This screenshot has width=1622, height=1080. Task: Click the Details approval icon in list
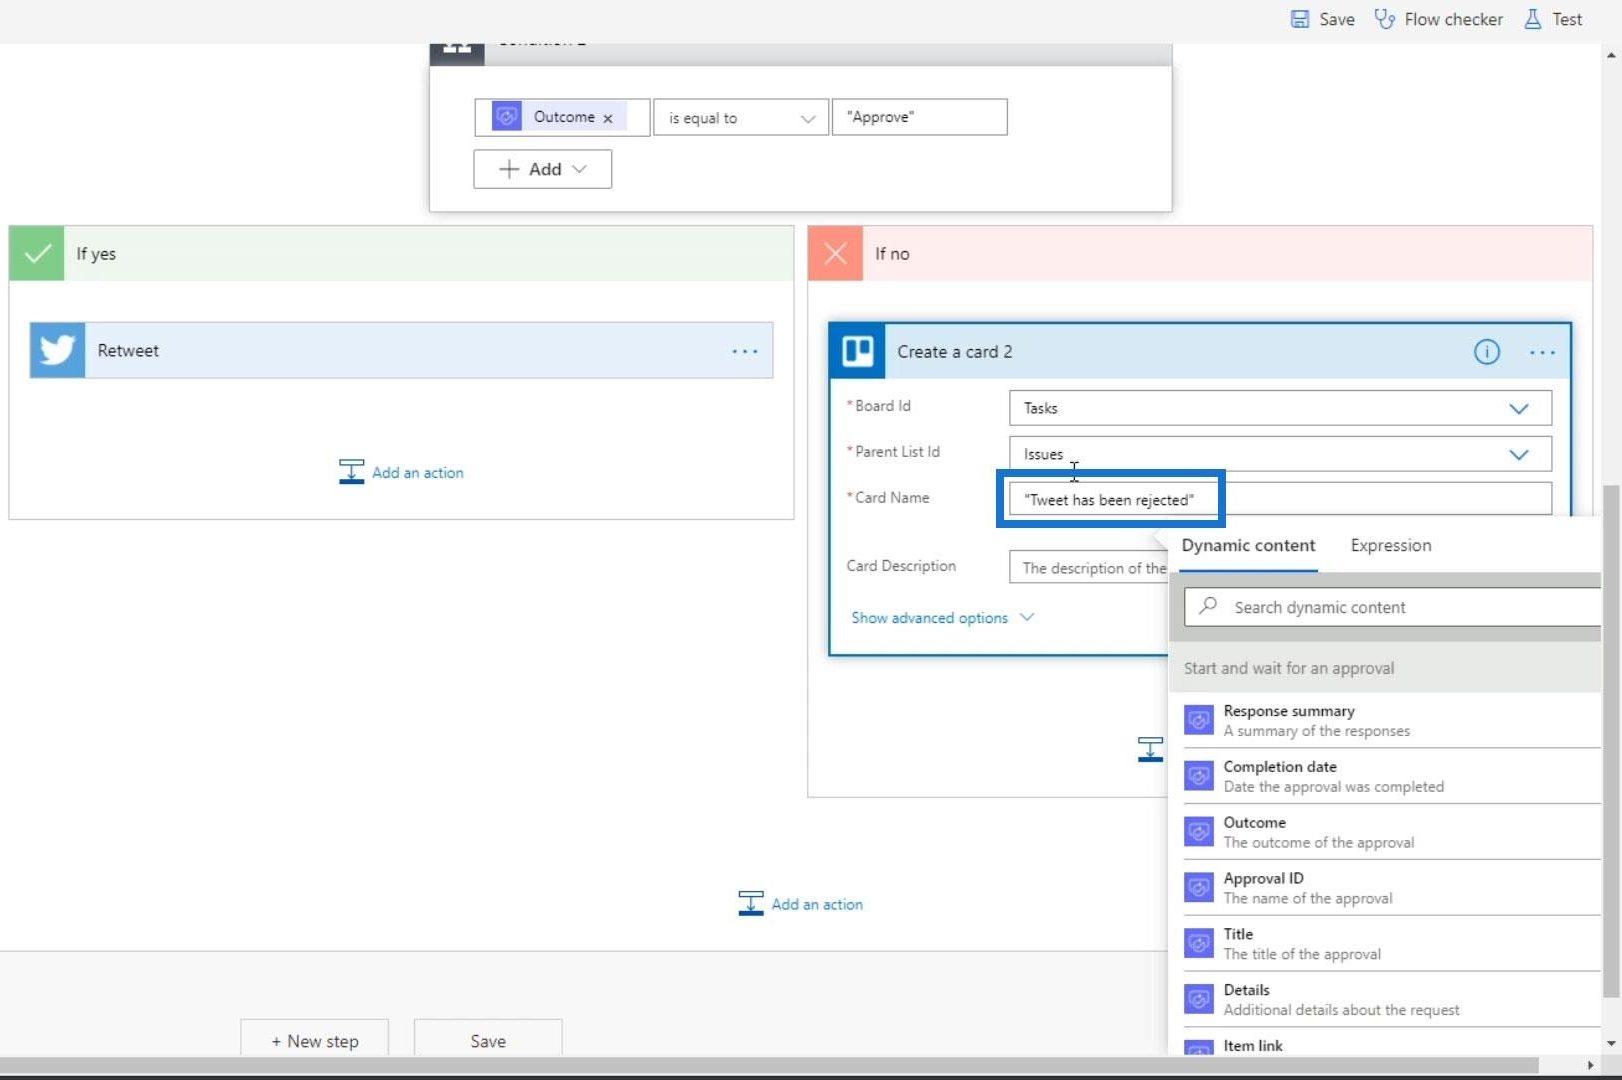pos(1199,999)
